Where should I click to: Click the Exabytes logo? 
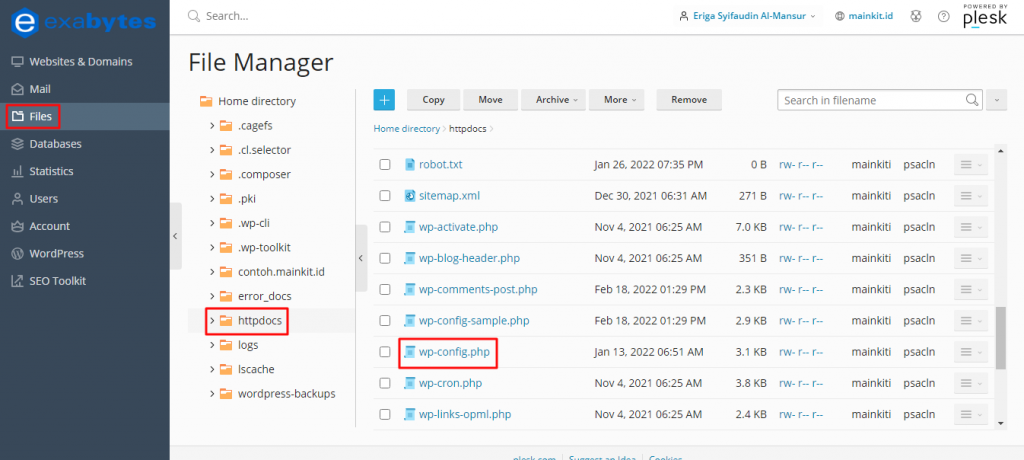click(x=84, y=22)
